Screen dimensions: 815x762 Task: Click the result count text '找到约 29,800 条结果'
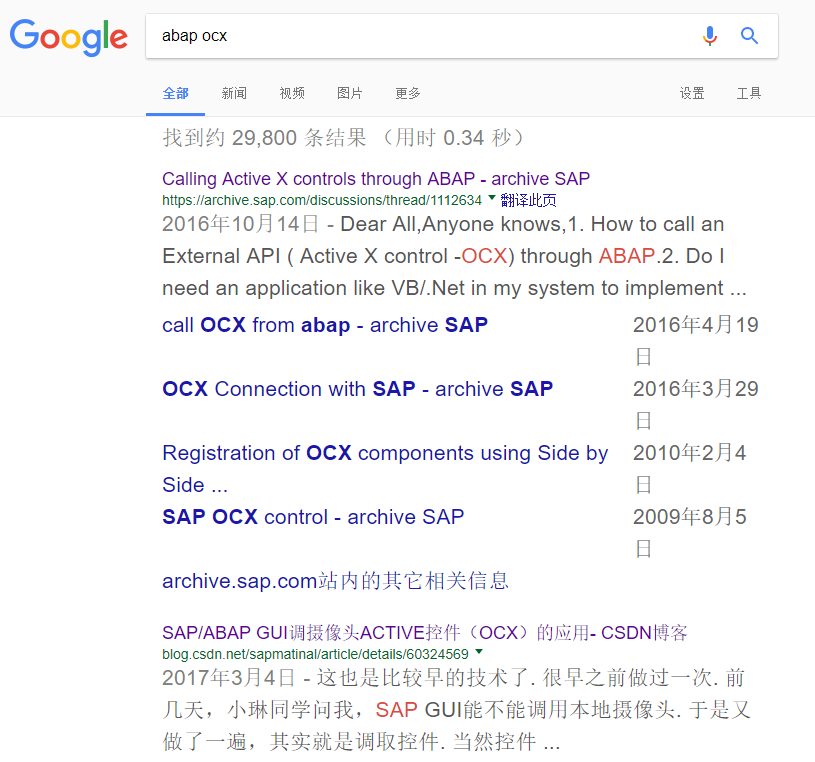(x=265, y=138)
